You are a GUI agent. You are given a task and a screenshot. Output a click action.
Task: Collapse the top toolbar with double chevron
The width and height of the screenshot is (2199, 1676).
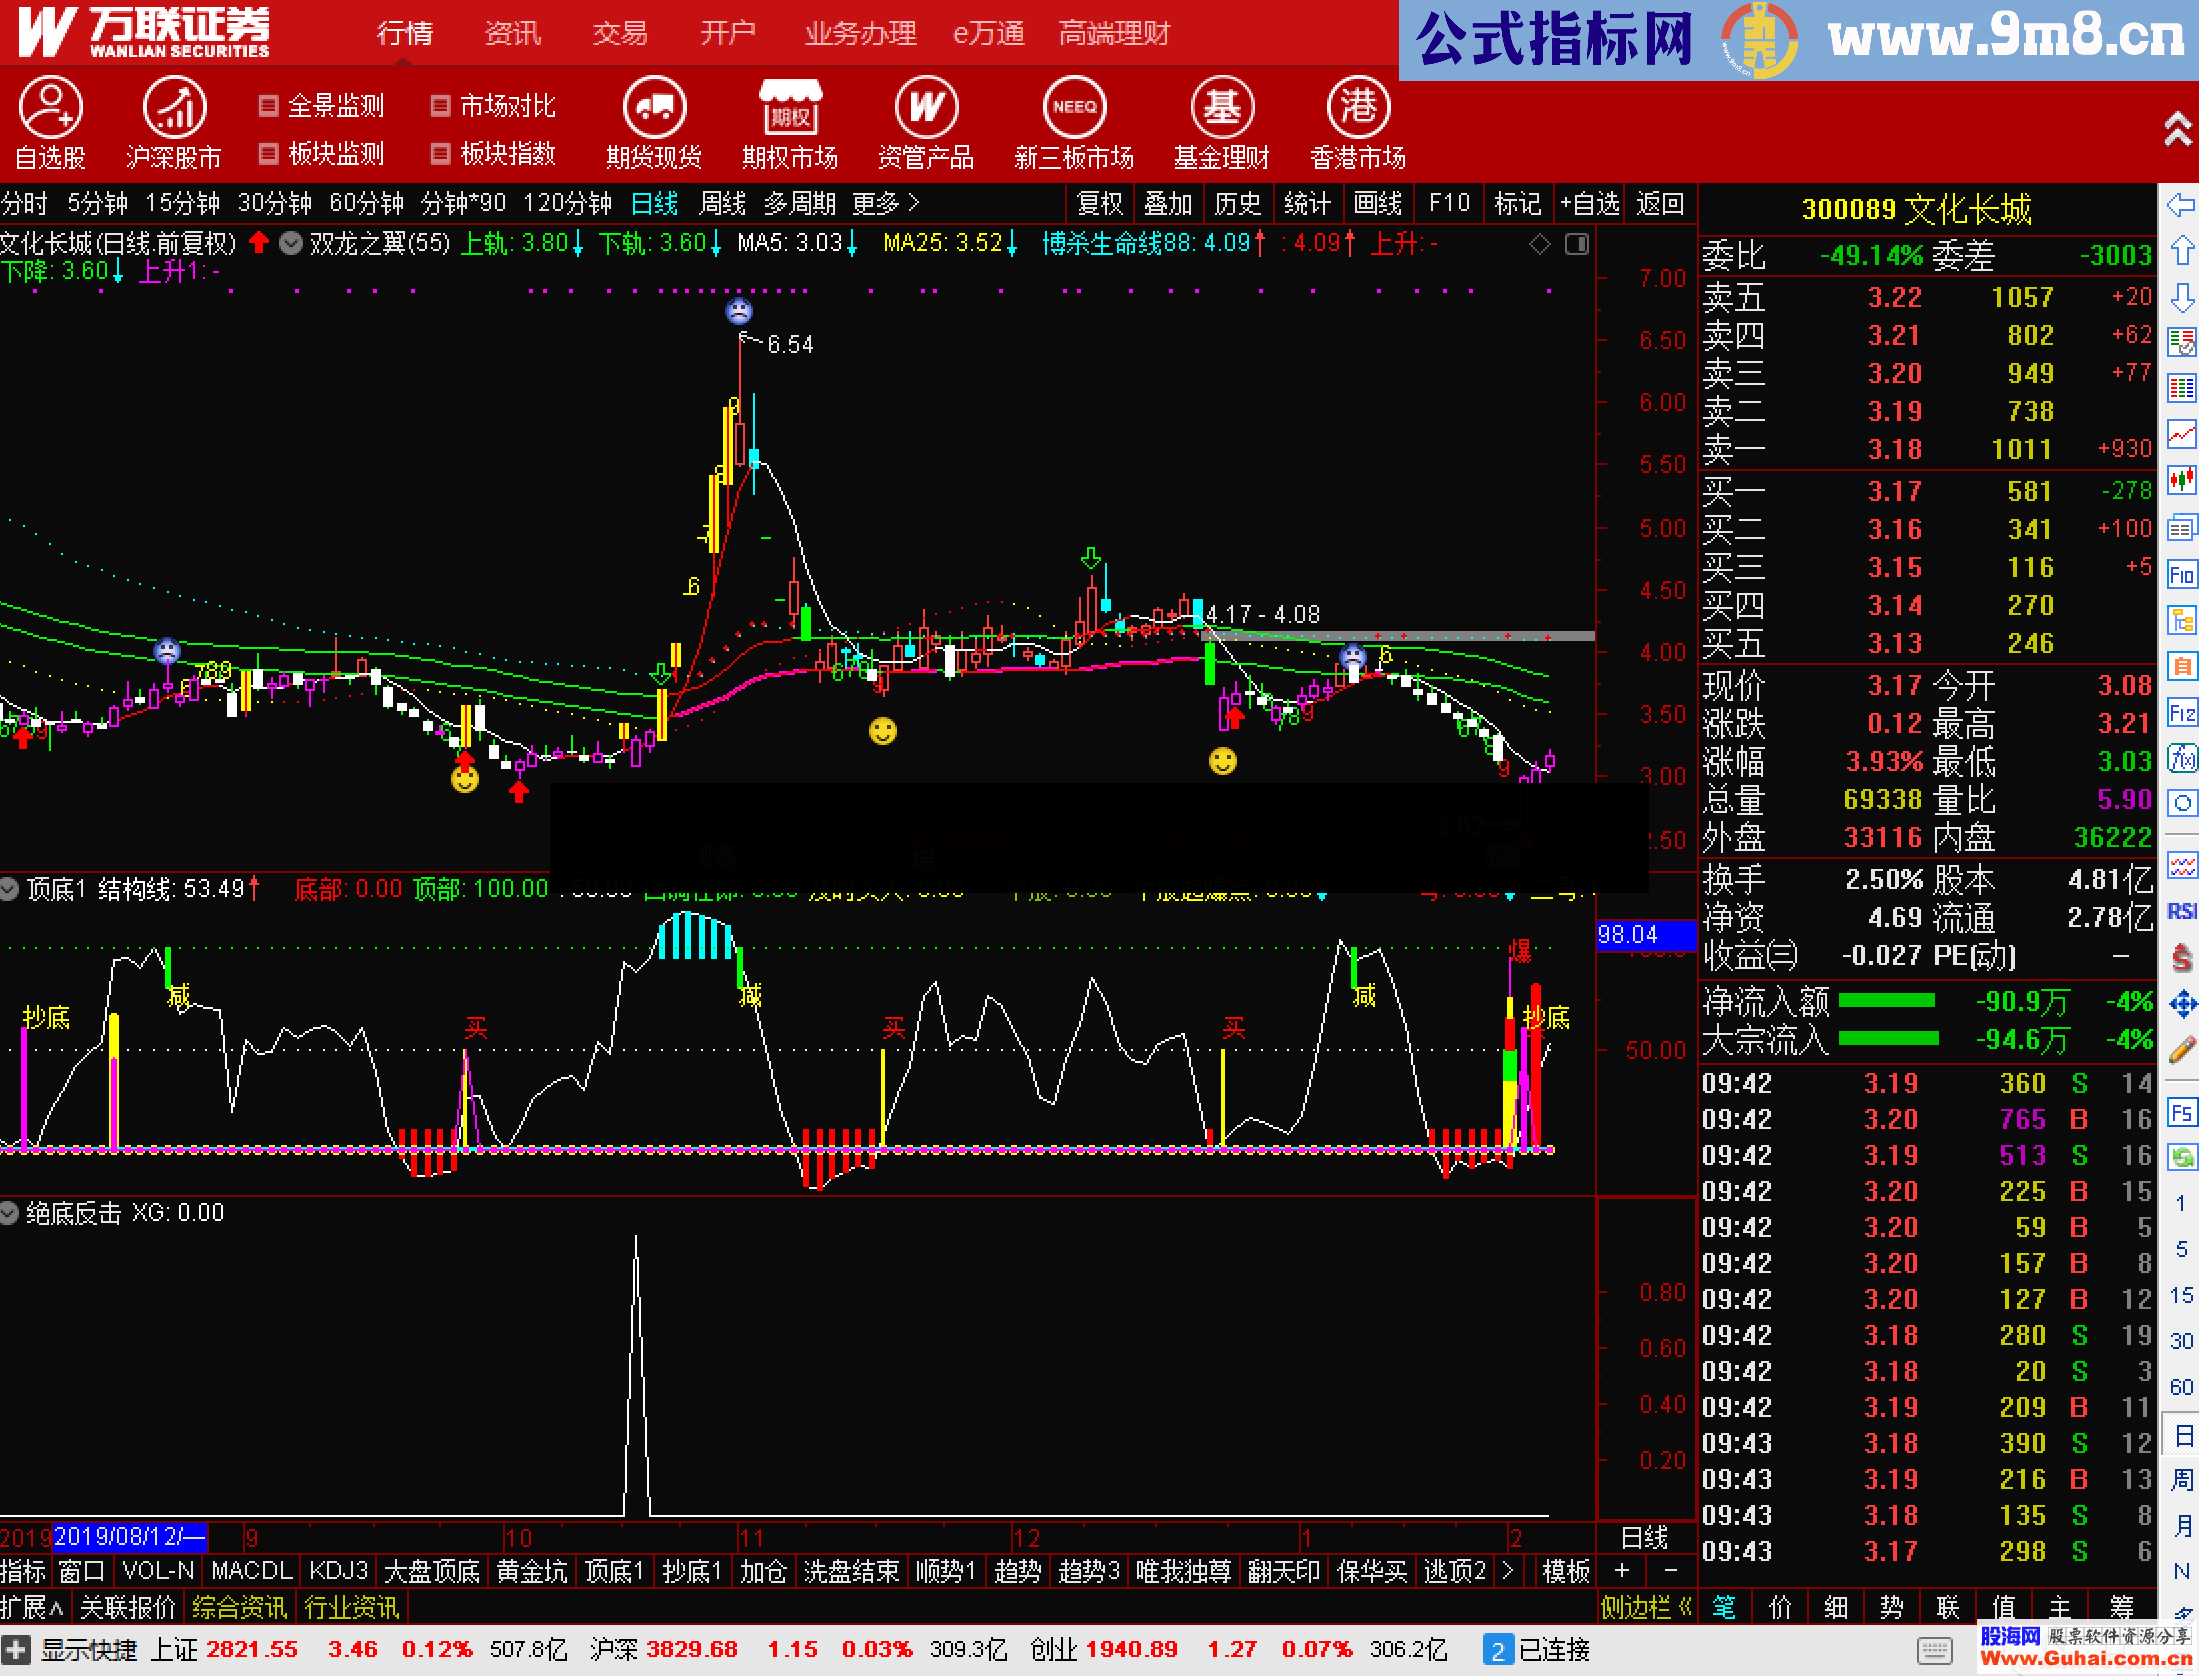pyautogui.click(x=2177, y=130)
